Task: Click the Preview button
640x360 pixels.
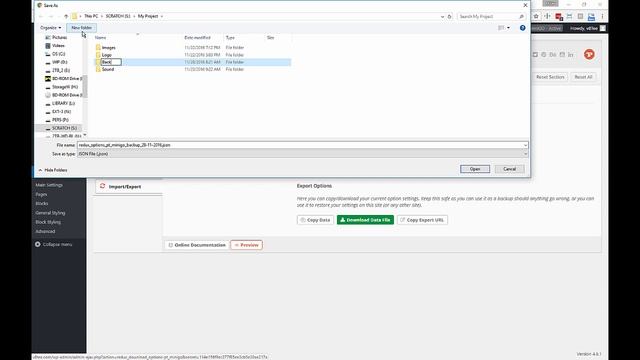Action: [247, 245]
